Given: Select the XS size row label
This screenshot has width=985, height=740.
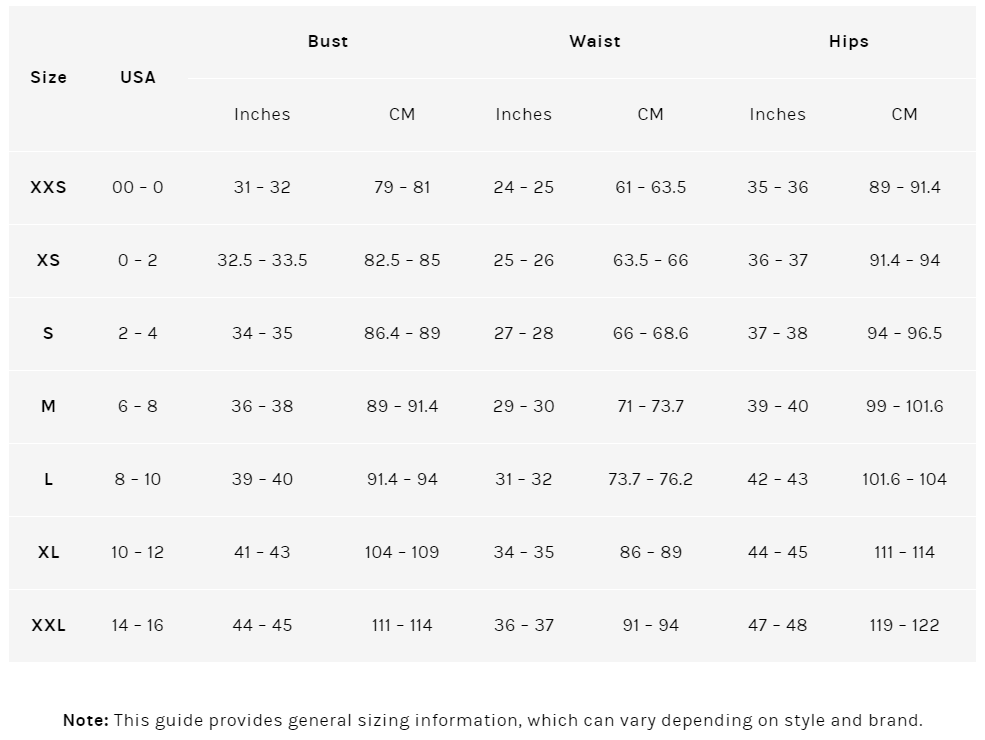Looking at the screenshot, I should 48,260.
